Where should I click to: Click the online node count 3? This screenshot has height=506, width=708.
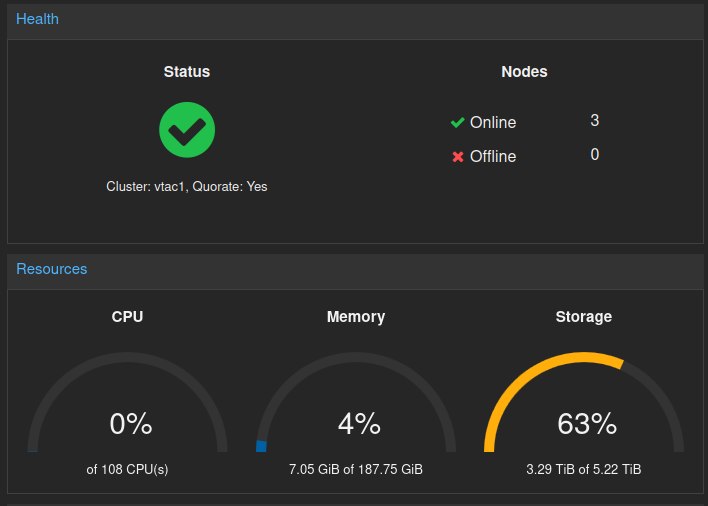[x=595, y=121]
